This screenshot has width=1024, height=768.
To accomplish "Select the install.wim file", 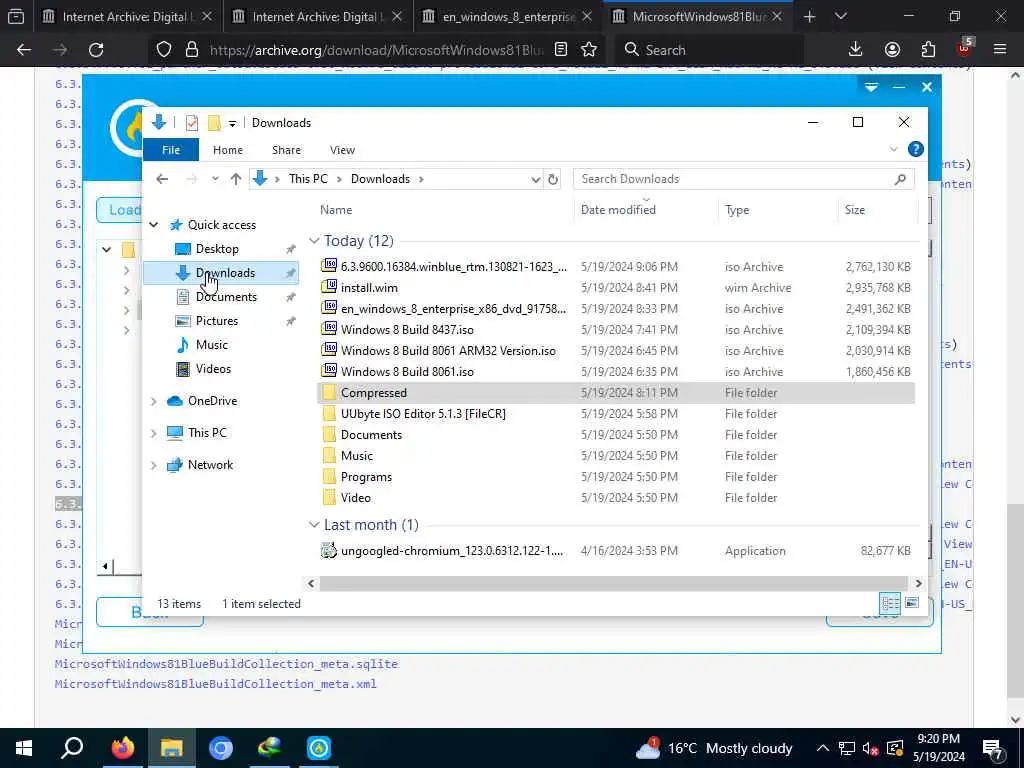I will (369, 288).
